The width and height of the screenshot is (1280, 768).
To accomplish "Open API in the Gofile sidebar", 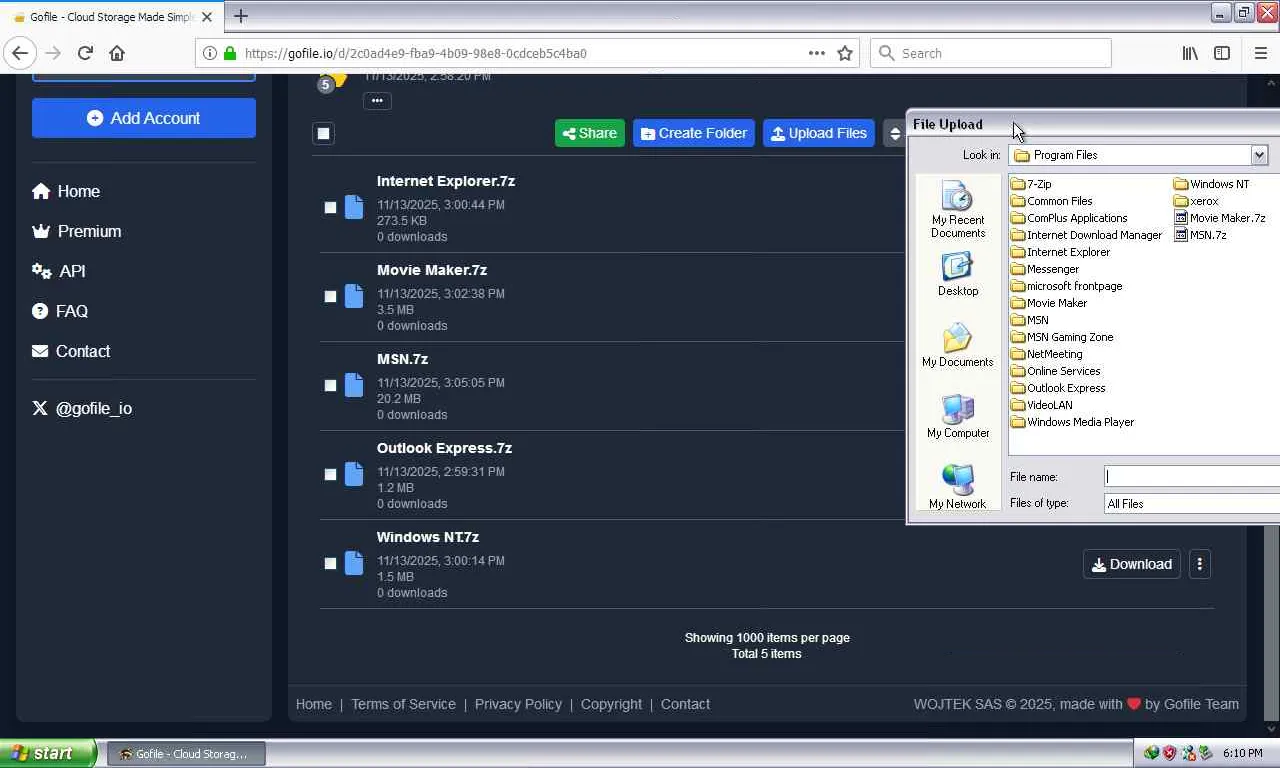I will coord(59,271).
